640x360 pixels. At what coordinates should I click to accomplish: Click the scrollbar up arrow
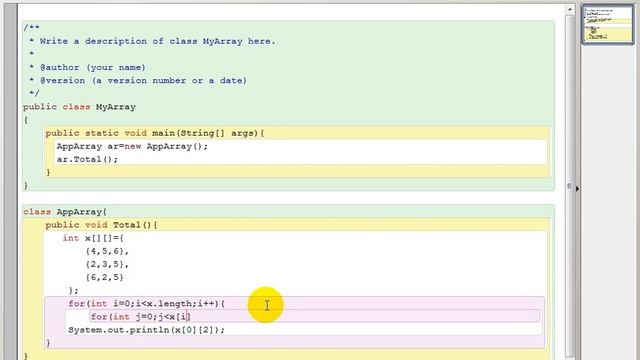click(x=570, y=9)
